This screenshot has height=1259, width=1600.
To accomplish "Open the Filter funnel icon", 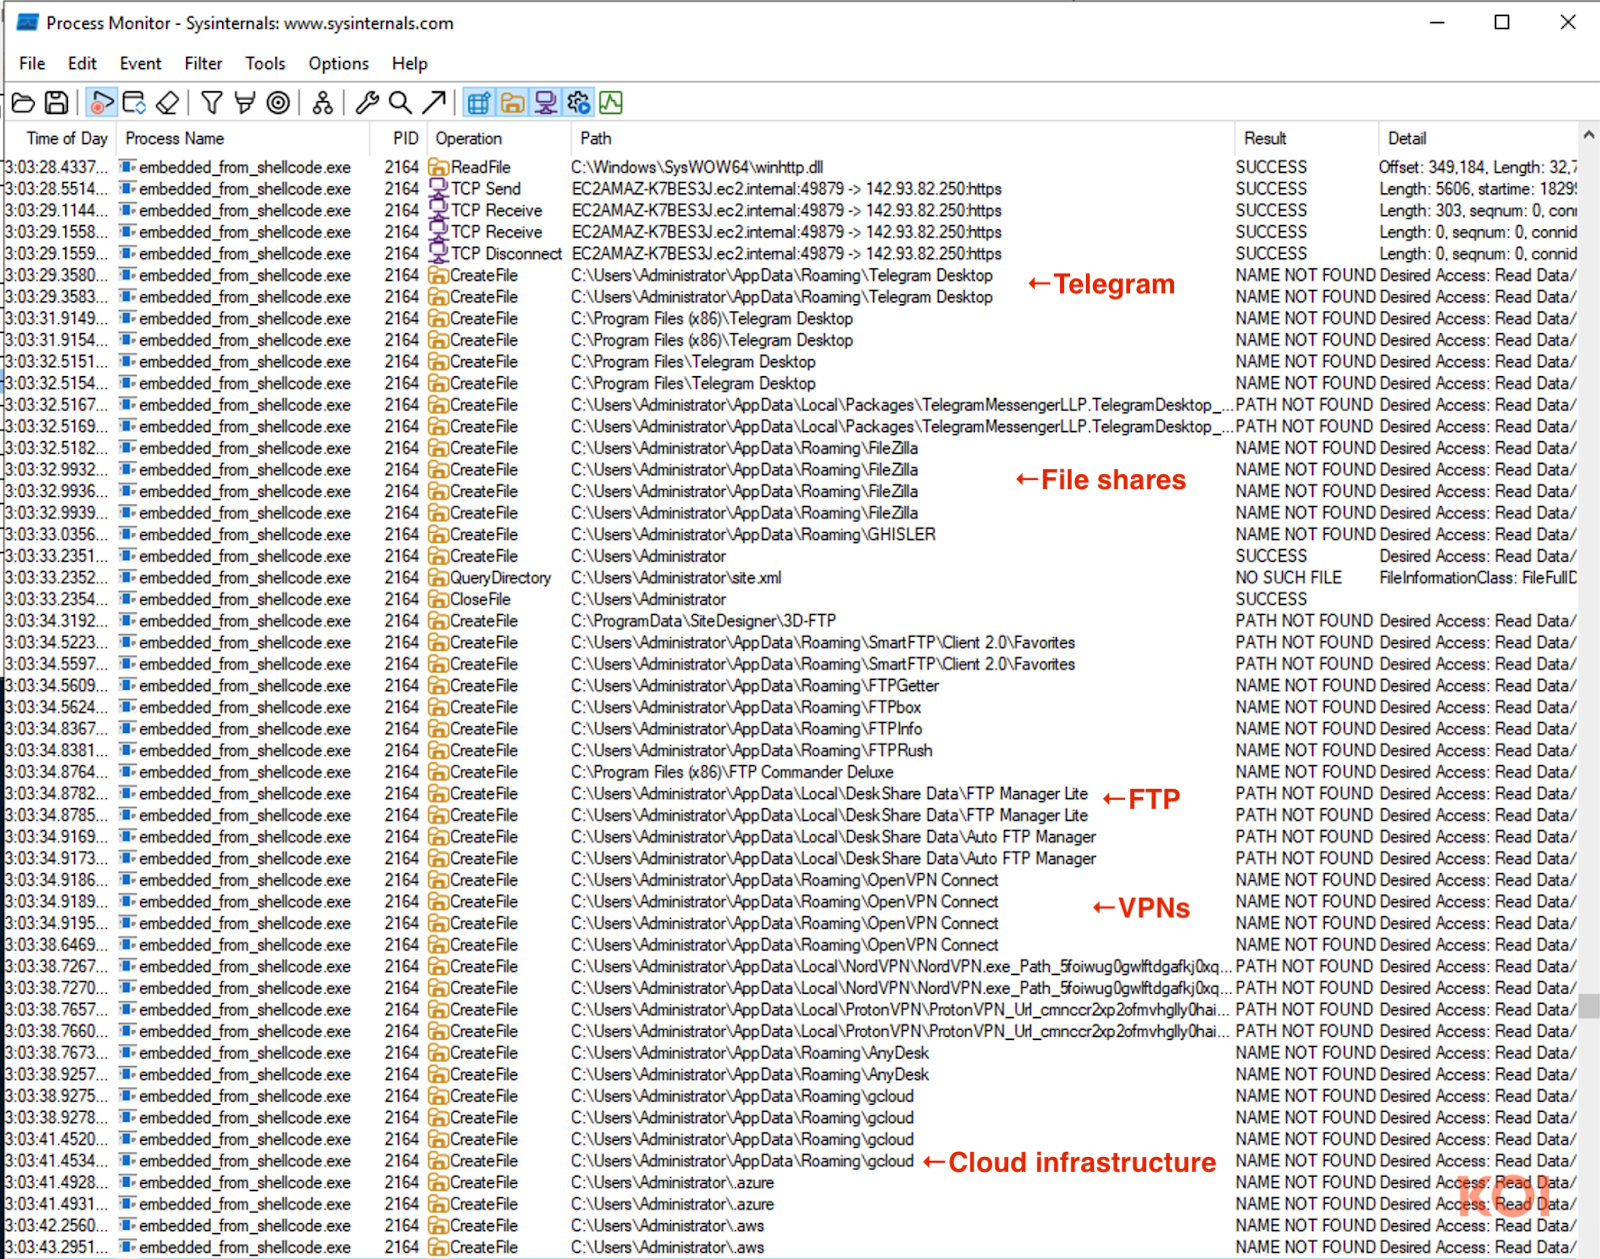I will pos(211,102).
